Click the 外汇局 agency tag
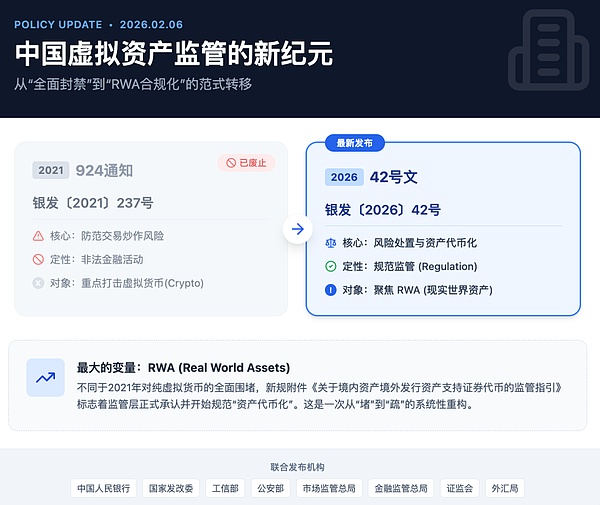This screenshot has width=600, height=505. [x=505, y=489]
